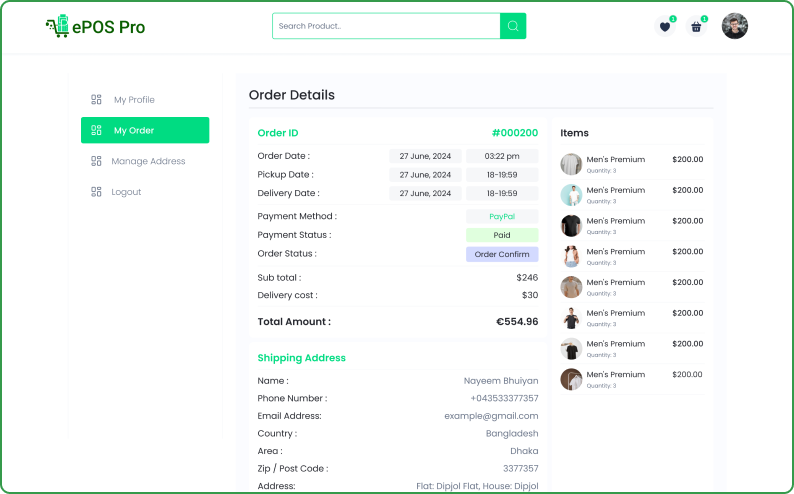Click the Paid payment status badge
Viewport: 794px width, 494px height.
pos(502,235)
